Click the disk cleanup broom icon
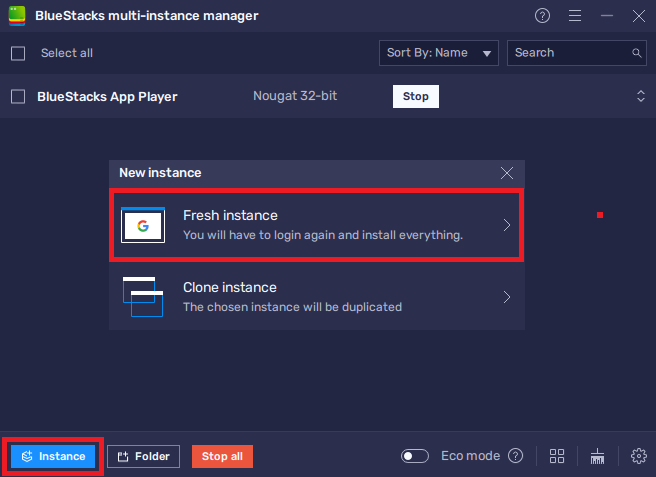Screen dimensions: 656x477 (x=597, y=456)
